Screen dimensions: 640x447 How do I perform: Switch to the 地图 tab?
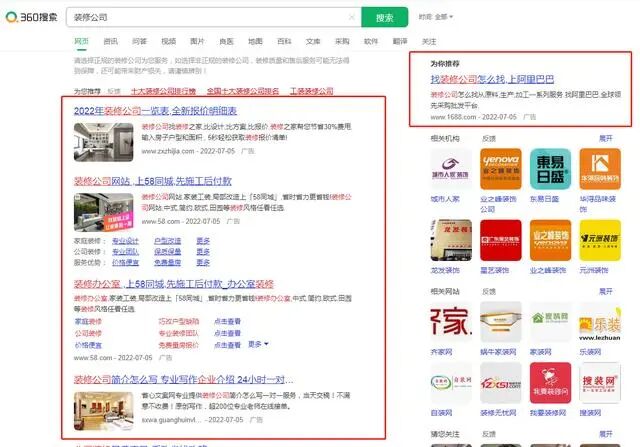pyautogui.click(x=255, y=41)
